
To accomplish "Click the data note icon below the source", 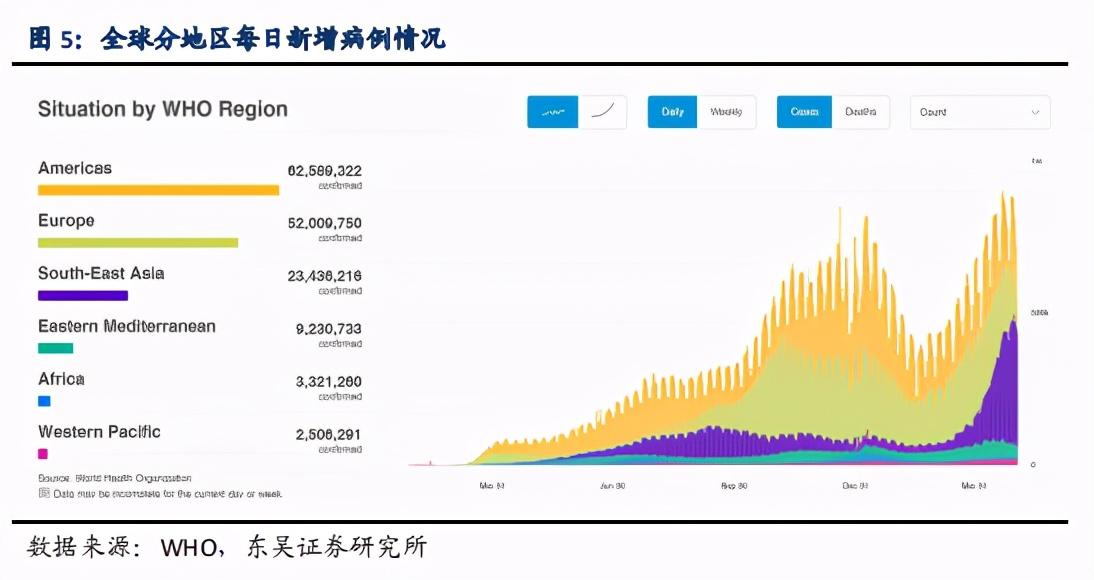I will coord(43,493).
